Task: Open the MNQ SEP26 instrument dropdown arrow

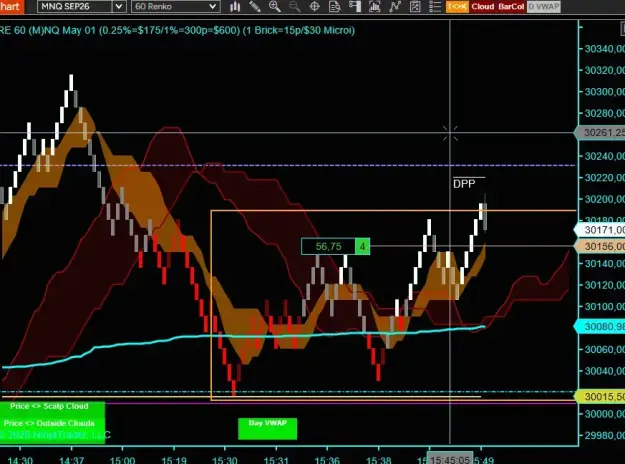Action: tap(119, 6)
